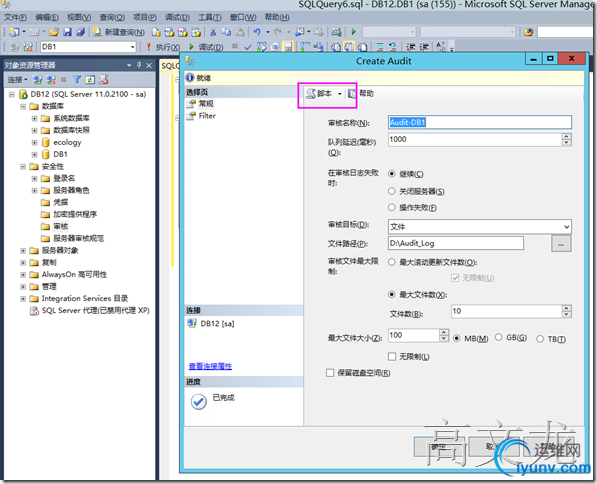Image resolution: width=597 pixels, height=484 pixels.
Task: Open the 查询(Q) menu
Action: [x=112, y=17]
